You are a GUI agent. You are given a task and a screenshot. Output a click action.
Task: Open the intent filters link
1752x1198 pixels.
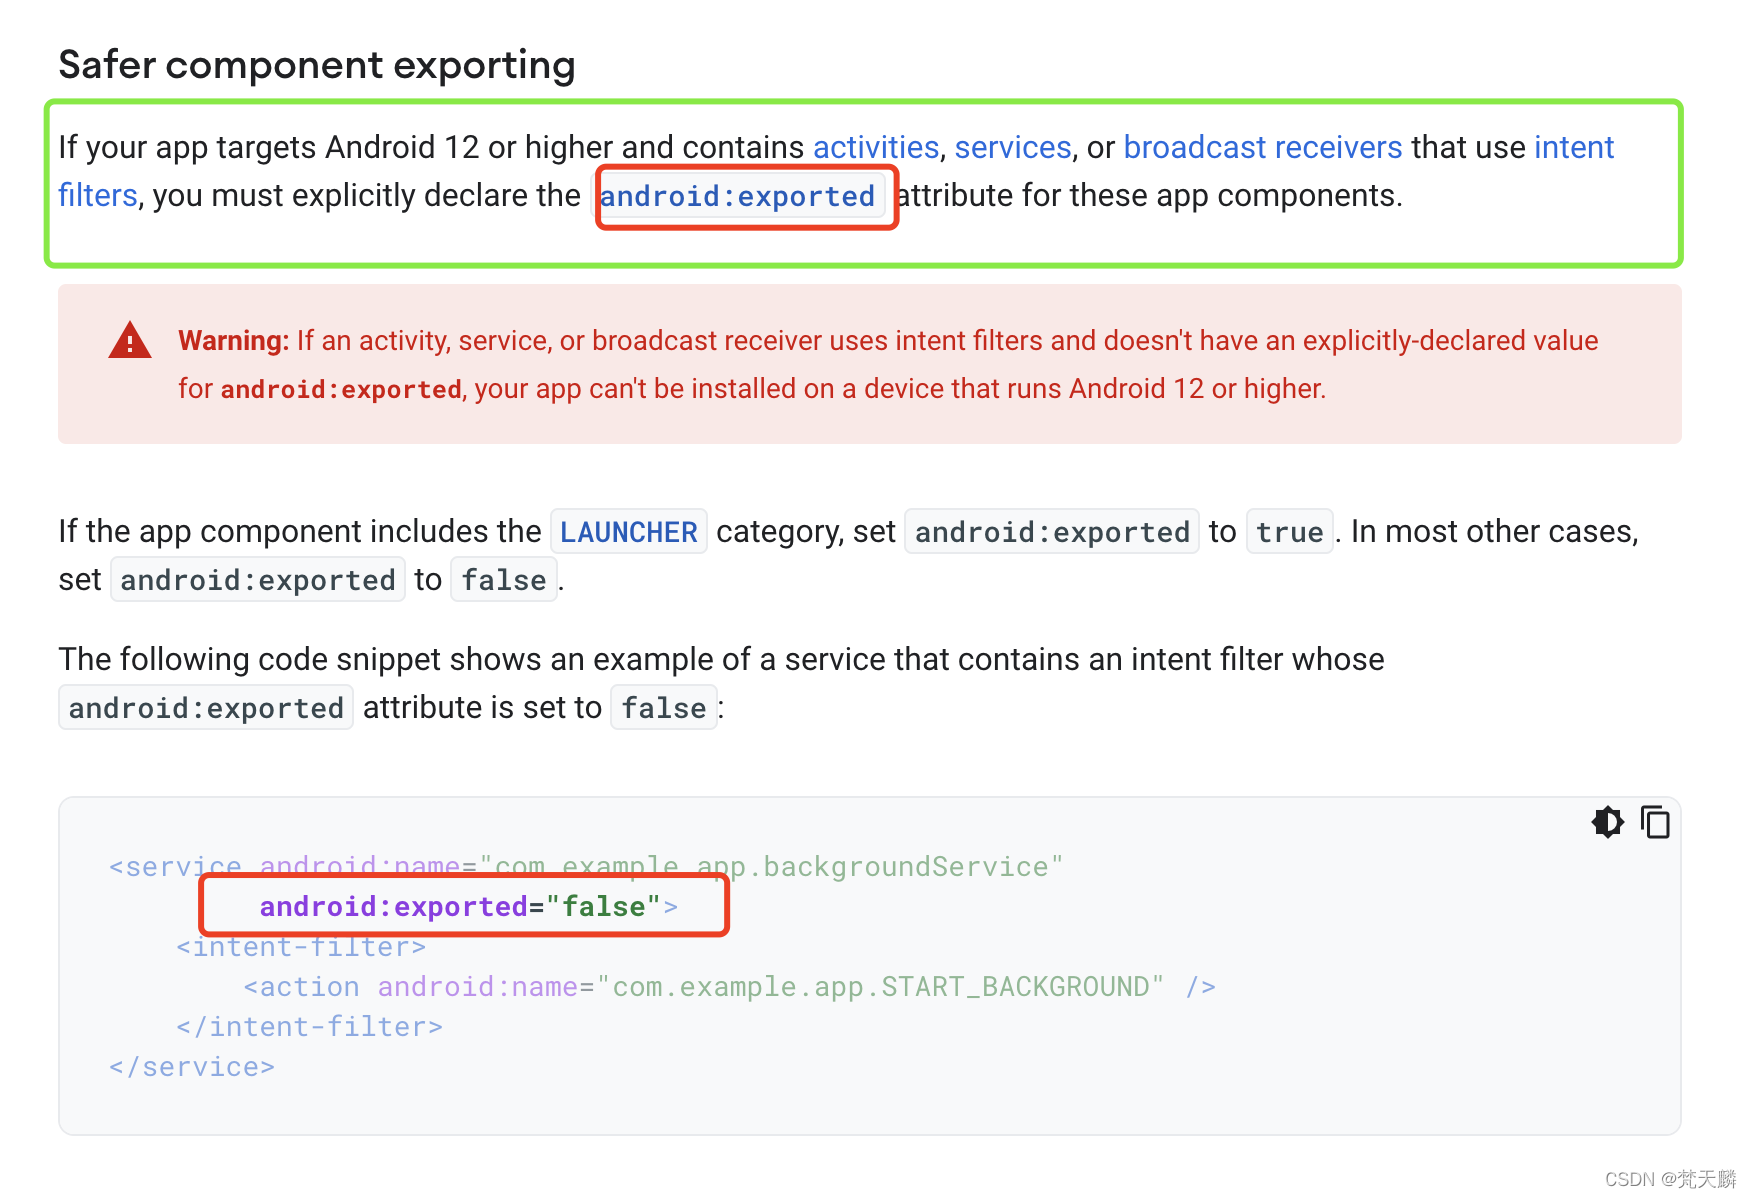1574,147
